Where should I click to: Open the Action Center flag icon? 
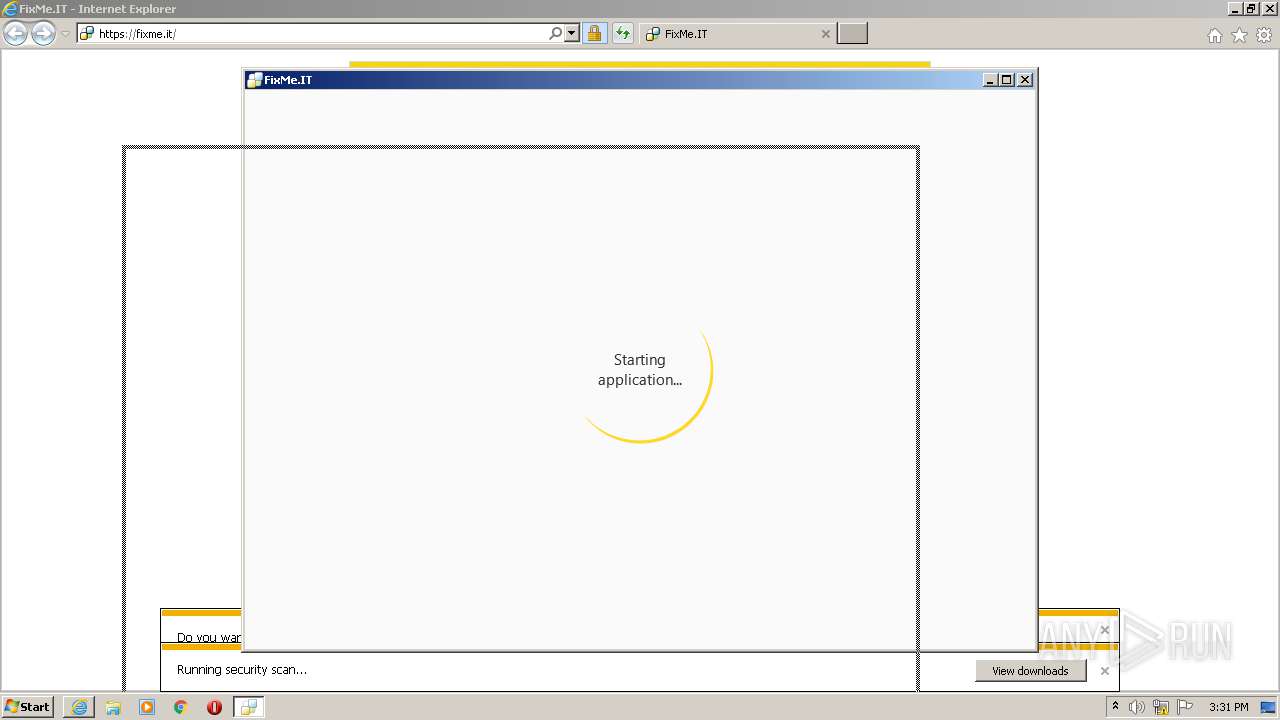[1186, 707]
